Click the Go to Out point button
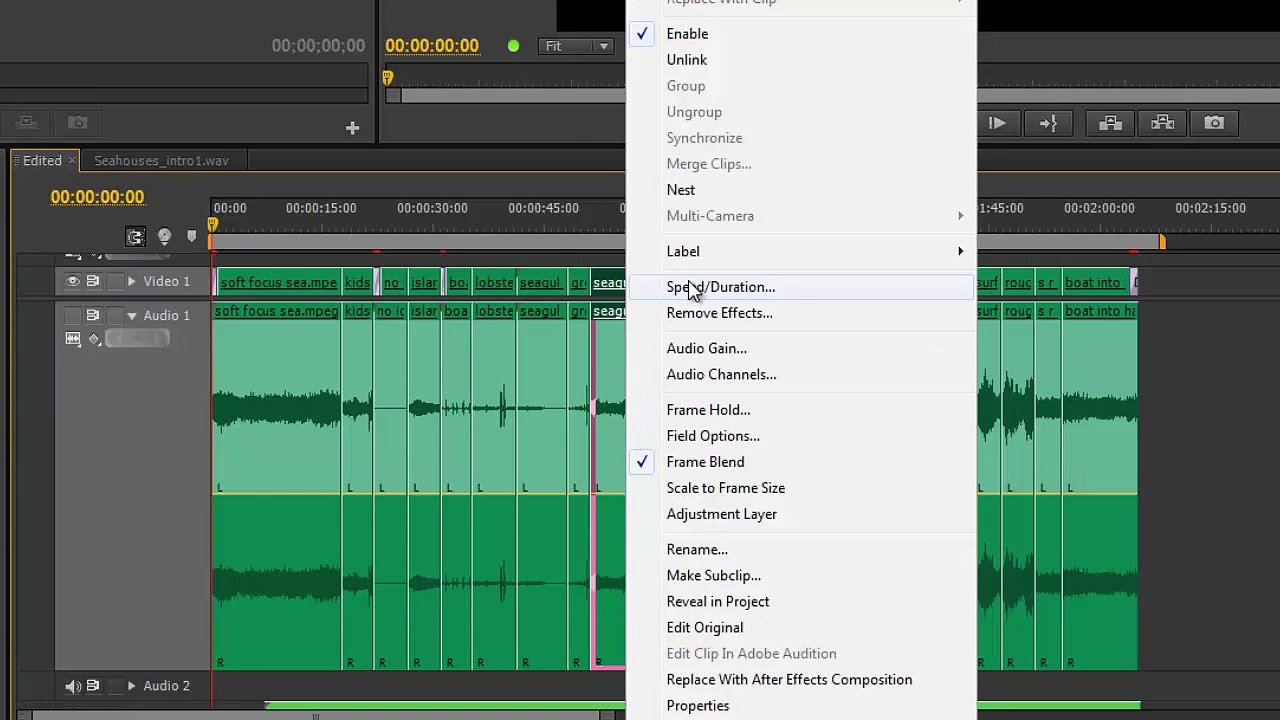The image size is (1280, 720). (x=1048, y=123)
